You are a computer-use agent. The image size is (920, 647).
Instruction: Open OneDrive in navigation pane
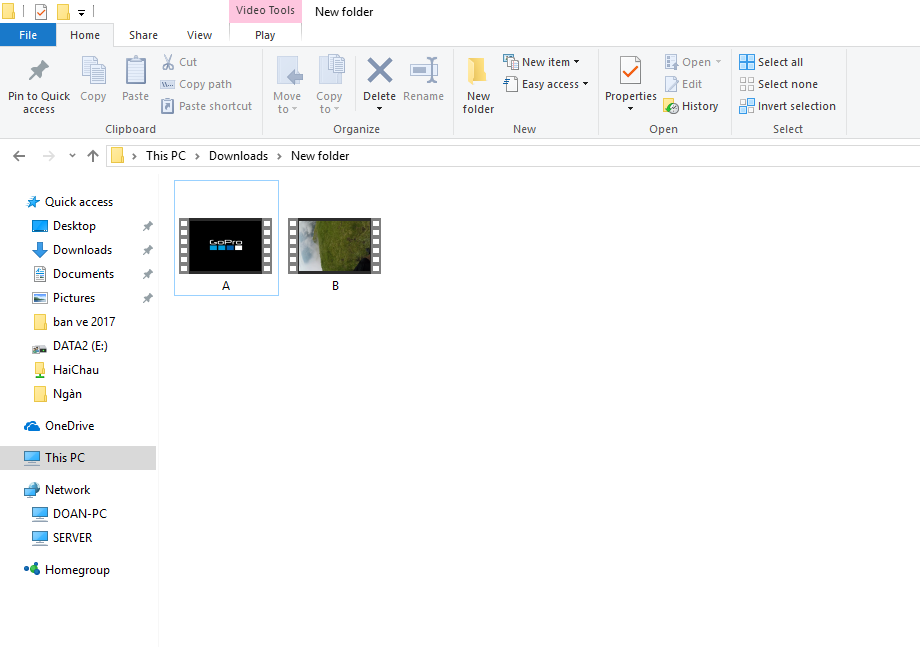(69, 426)
